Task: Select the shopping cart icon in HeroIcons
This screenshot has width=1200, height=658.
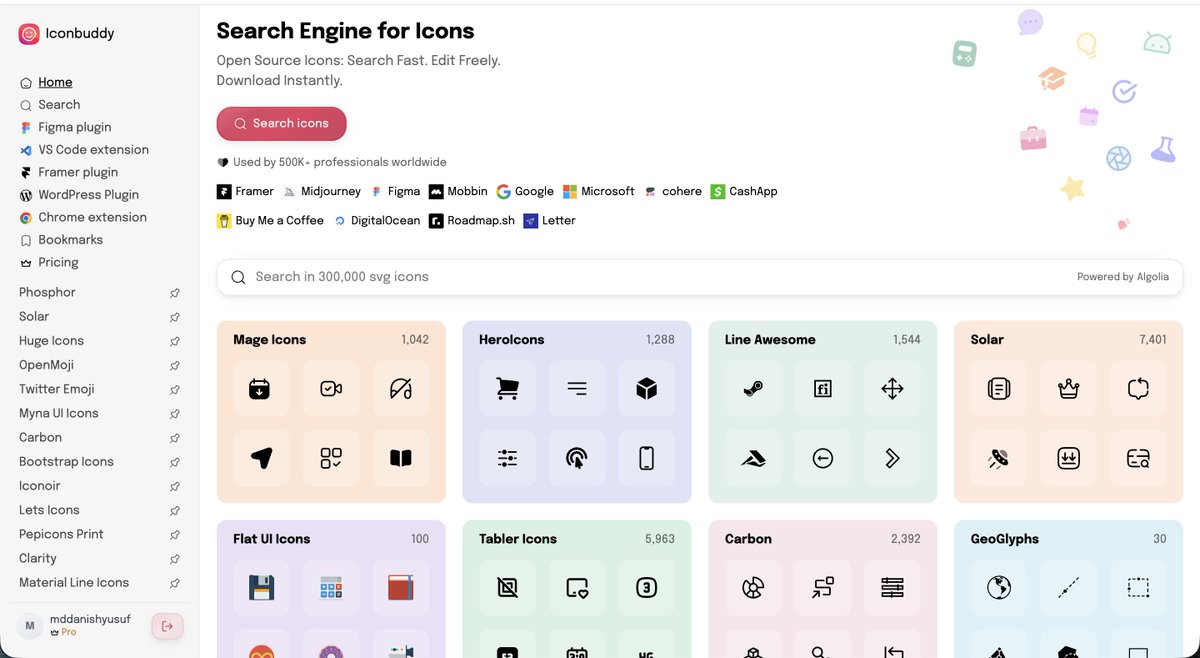Action: click(507, 389)
